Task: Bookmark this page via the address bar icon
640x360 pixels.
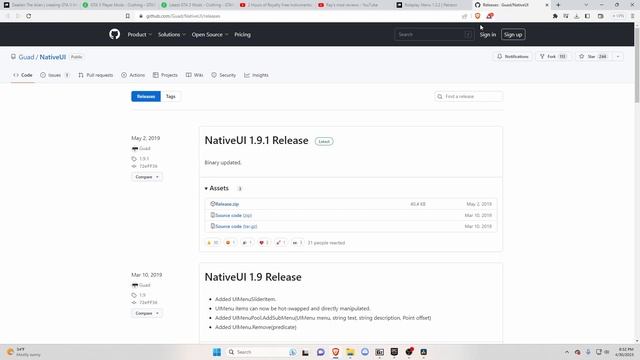Action: tap(128, 16)
